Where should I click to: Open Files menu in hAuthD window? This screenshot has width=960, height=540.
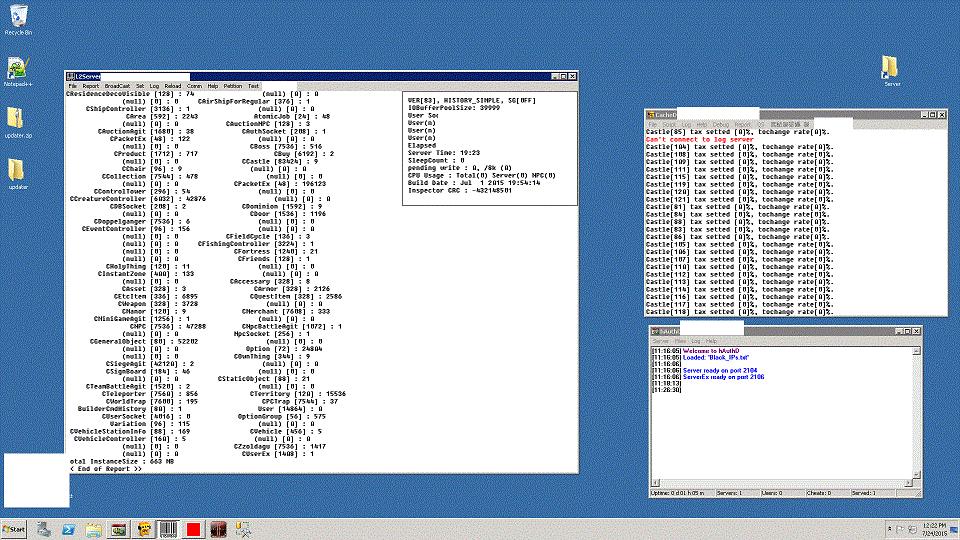[x=680, y=341]
